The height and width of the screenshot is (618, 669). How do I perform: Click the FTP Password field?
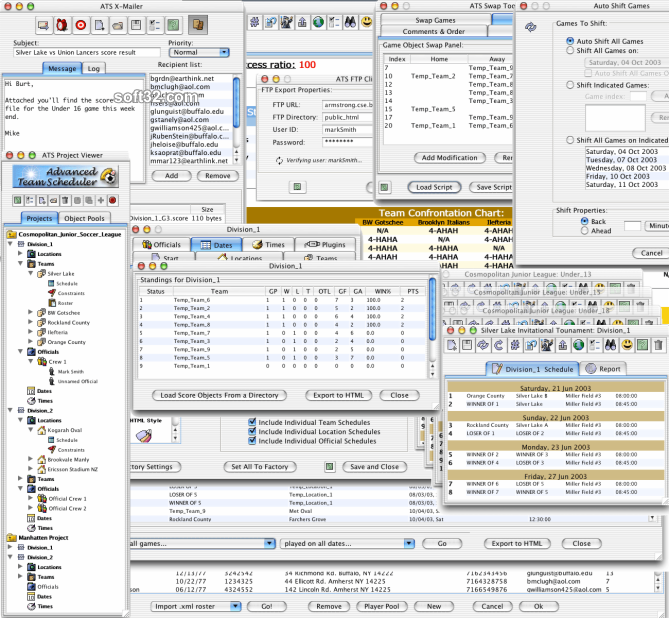click(x=347, y=142)
